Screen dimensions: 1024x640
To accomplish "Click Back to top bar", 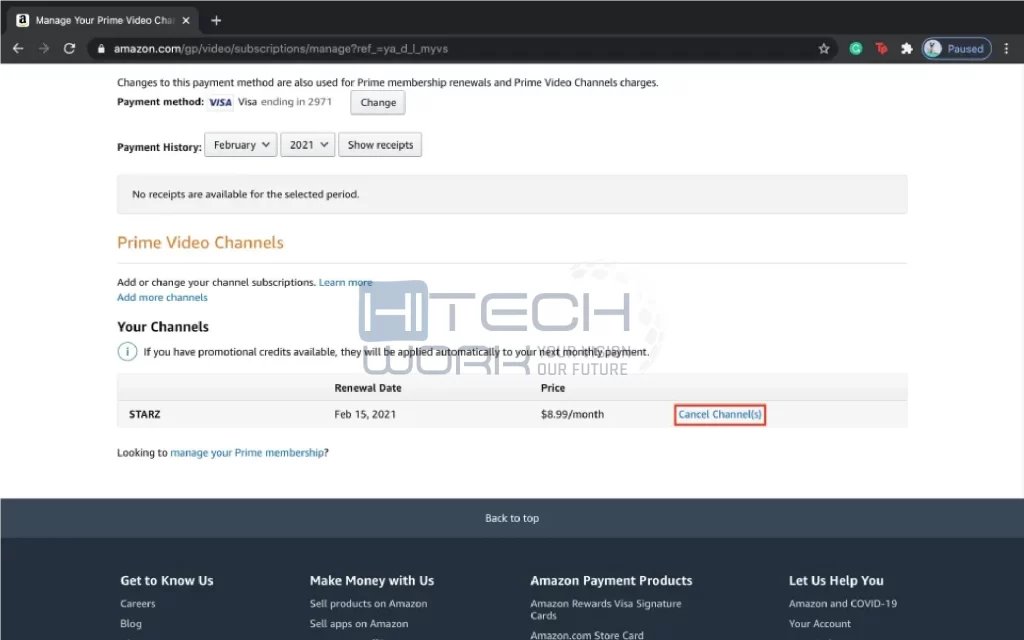I will pyautogui.click(x=512, y=518).
